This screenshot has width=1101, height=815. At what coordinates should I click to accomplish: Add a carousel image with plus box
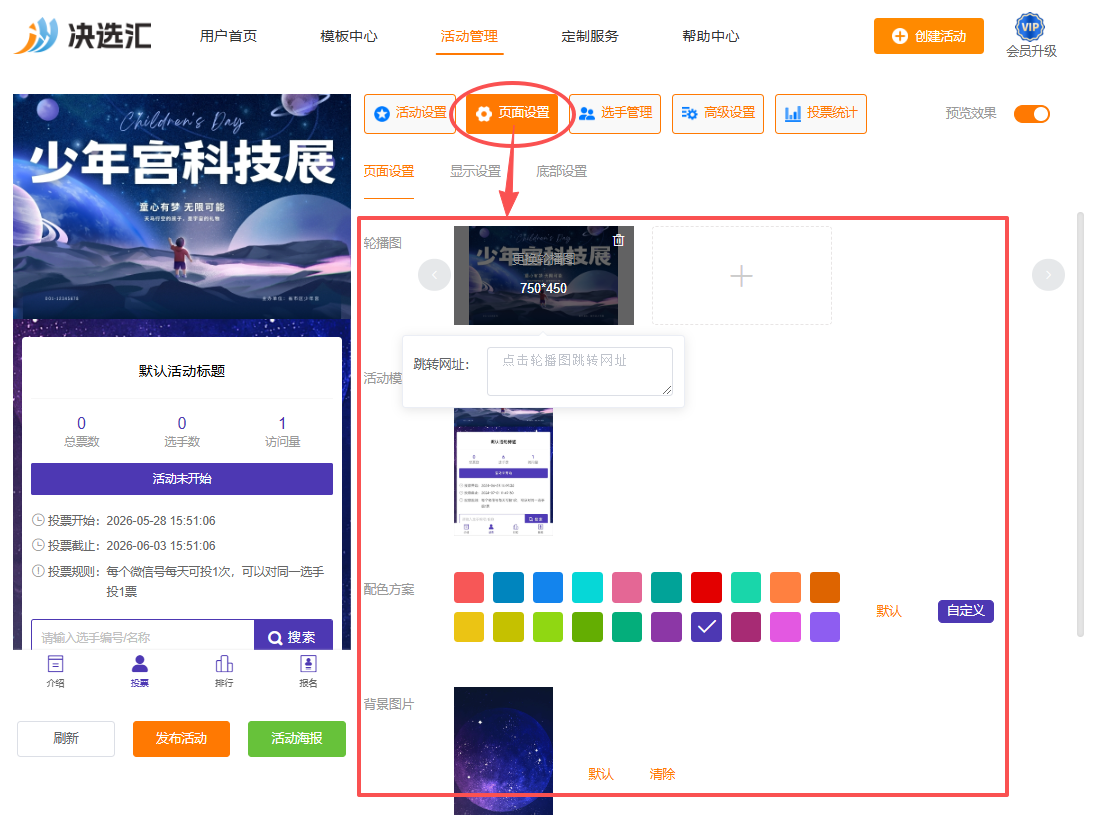741,275
